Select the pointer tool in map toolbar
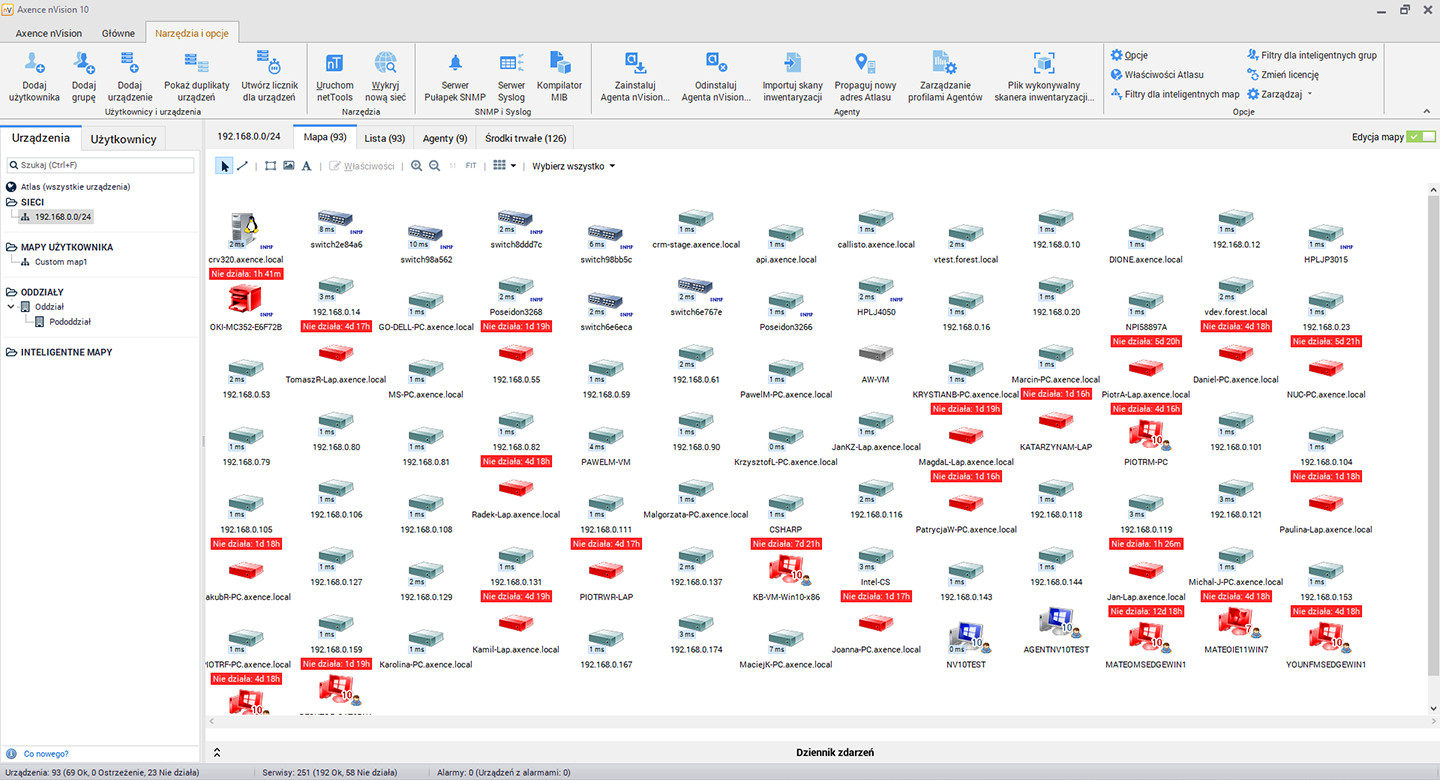Viewport: 1440px width, 780px height. click(x=225, y=166)
